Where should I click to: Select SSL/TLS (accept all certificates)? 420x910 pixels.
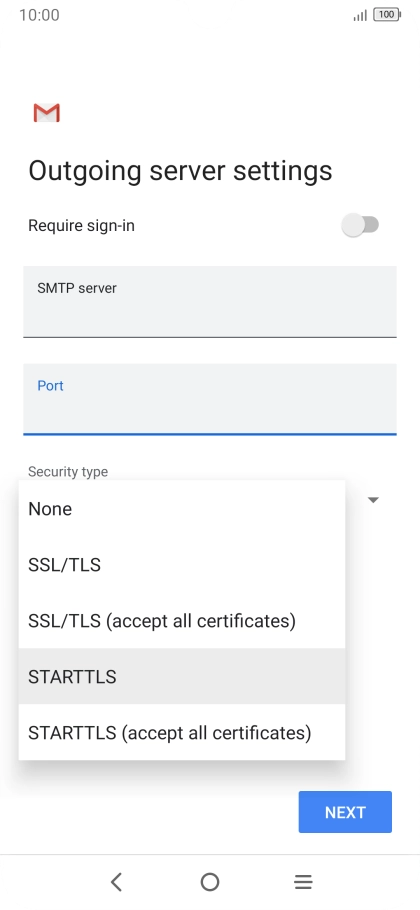tap(182, 620)
